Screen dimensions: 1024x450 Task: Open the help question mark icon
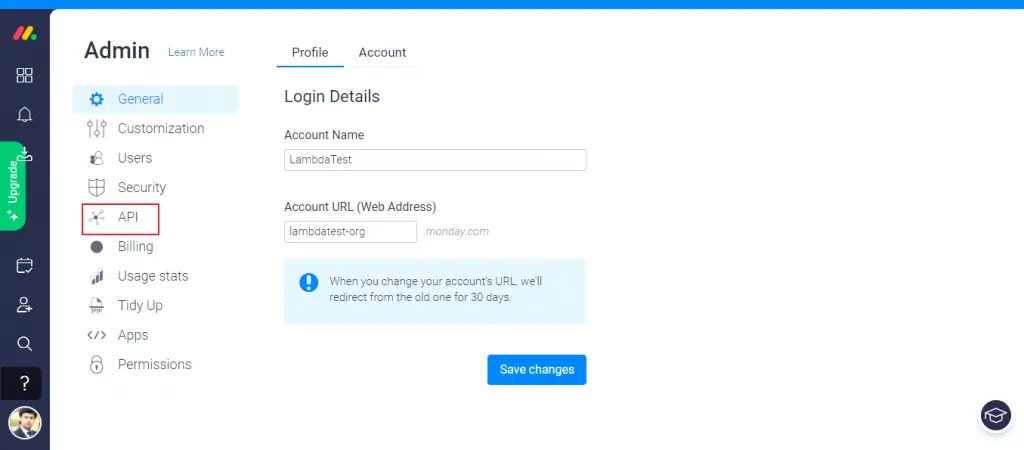25,383
